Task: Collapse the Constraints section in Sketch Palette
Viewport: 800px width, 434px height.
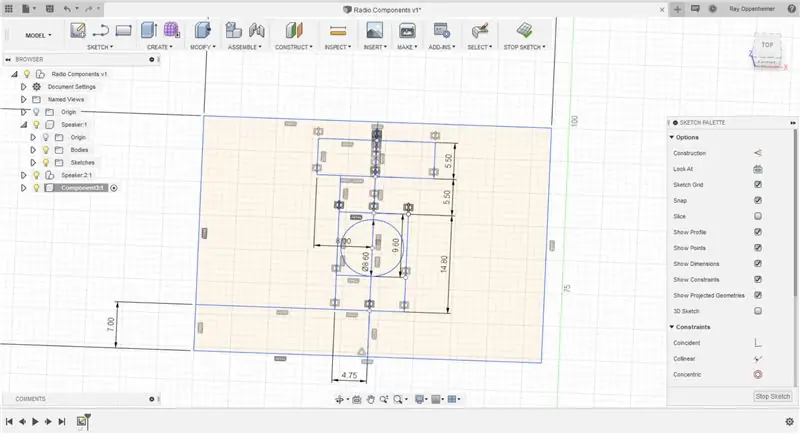Action: tap(672, 327)
